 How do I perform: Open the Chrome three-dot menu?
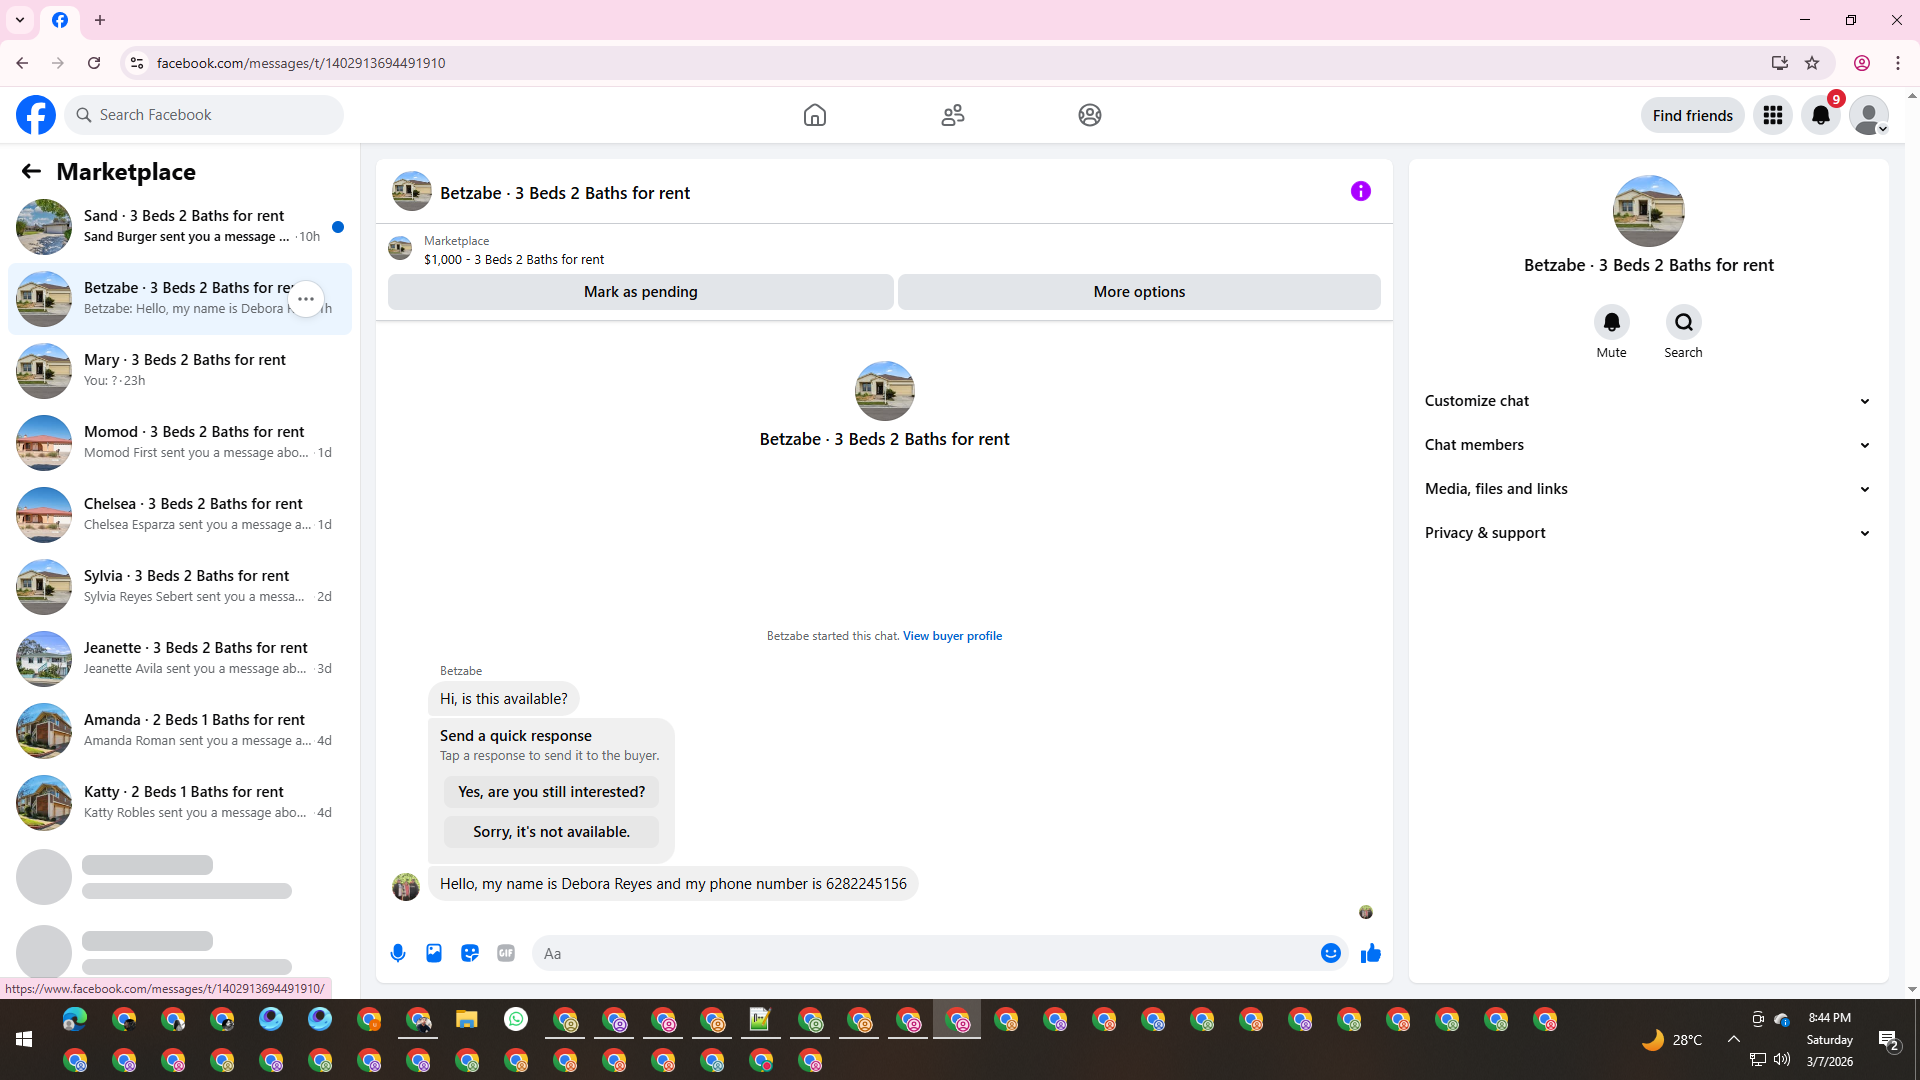pyautogui.click(x=1898, y=63)
